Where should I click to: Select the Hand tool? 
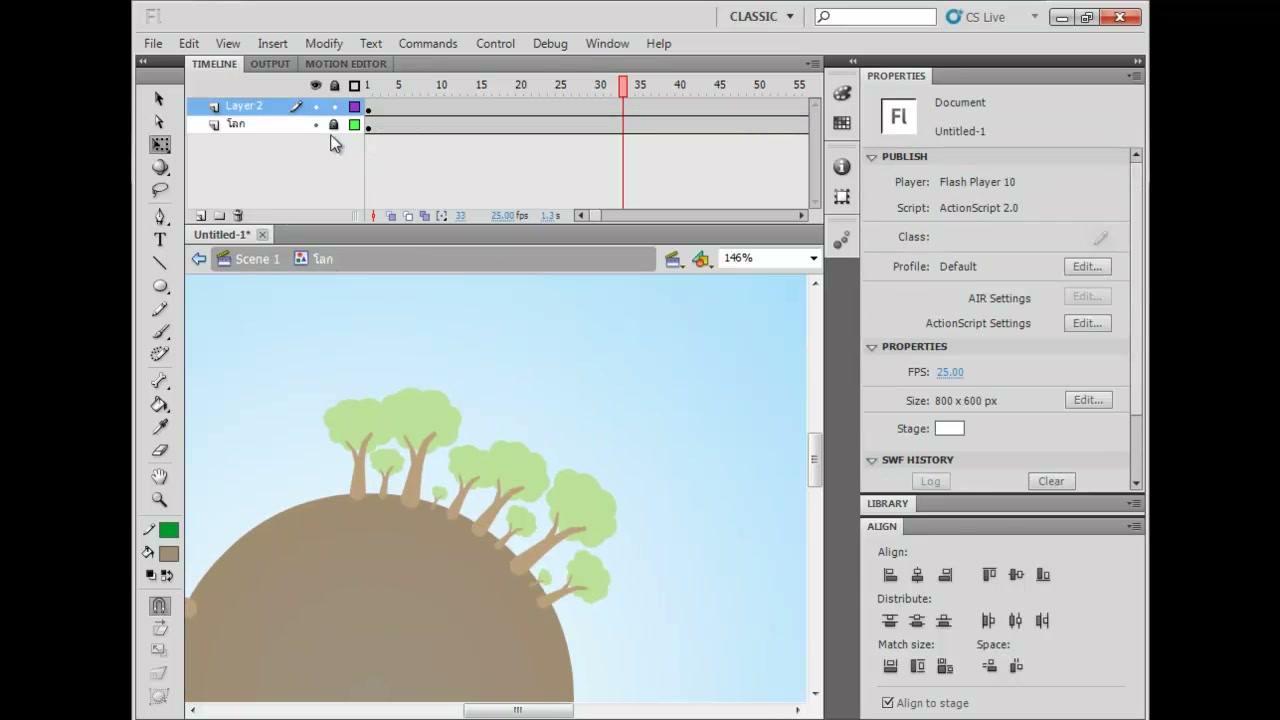click(160, 477)
